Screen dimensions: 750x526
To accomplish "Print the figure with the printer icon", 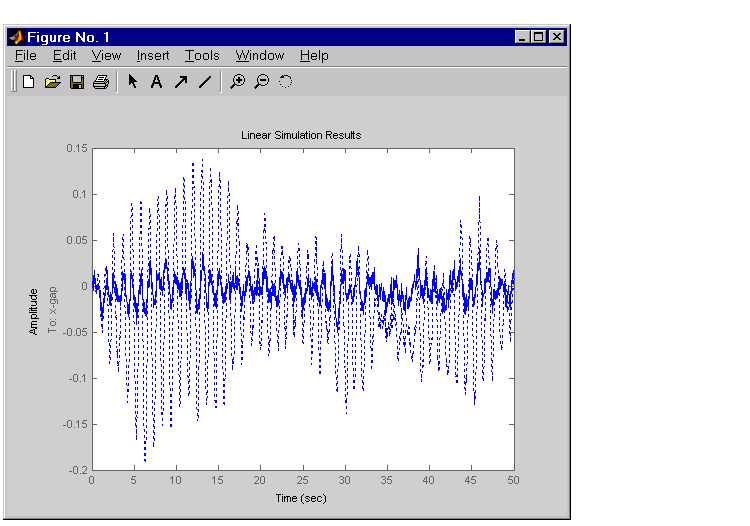I will 101,82.
